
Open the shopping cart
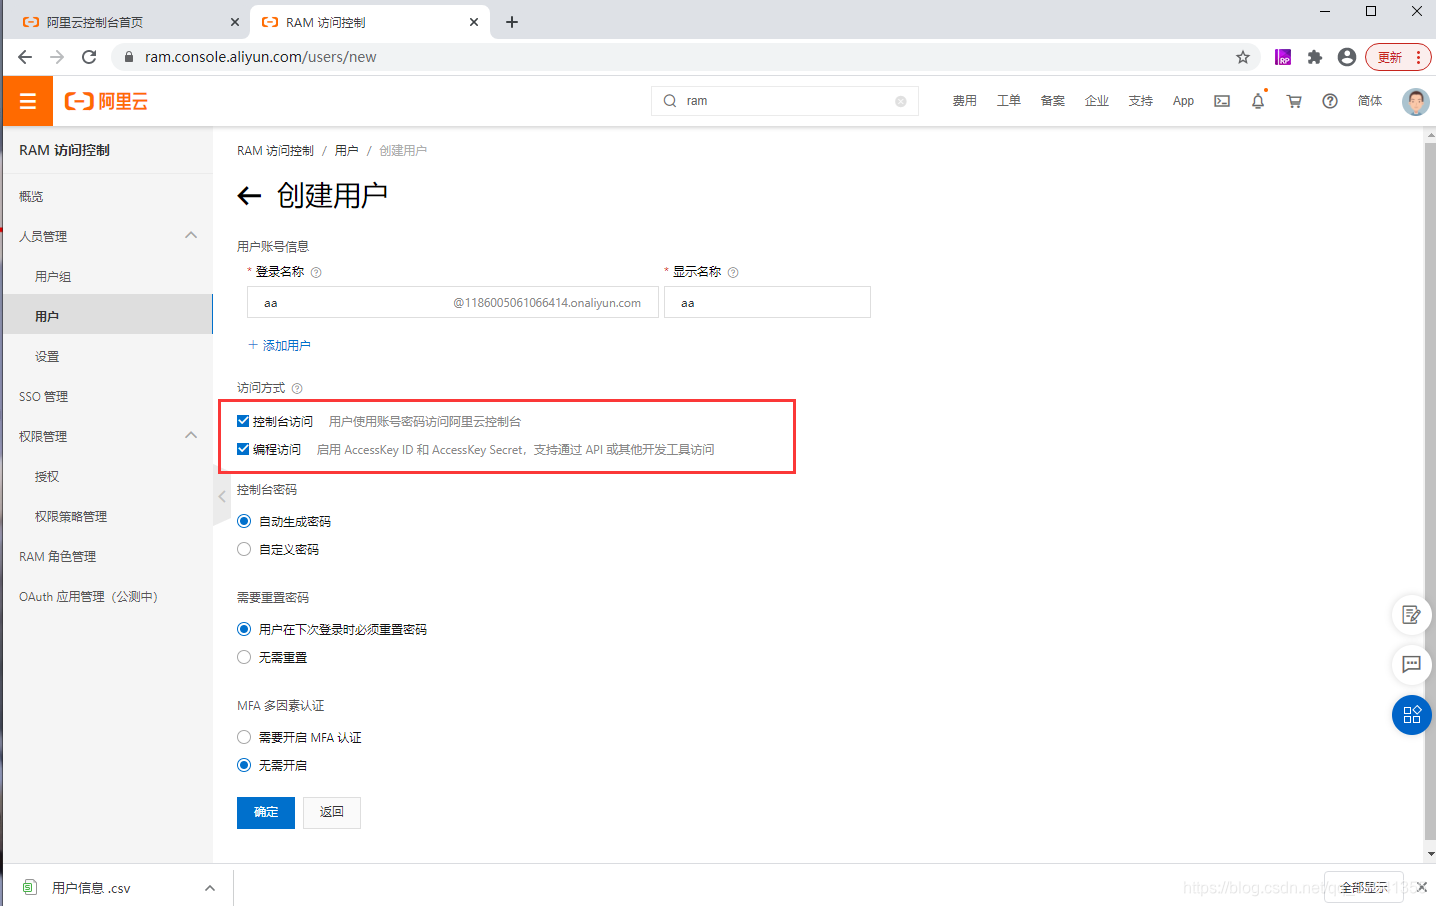pos(1294,101)
